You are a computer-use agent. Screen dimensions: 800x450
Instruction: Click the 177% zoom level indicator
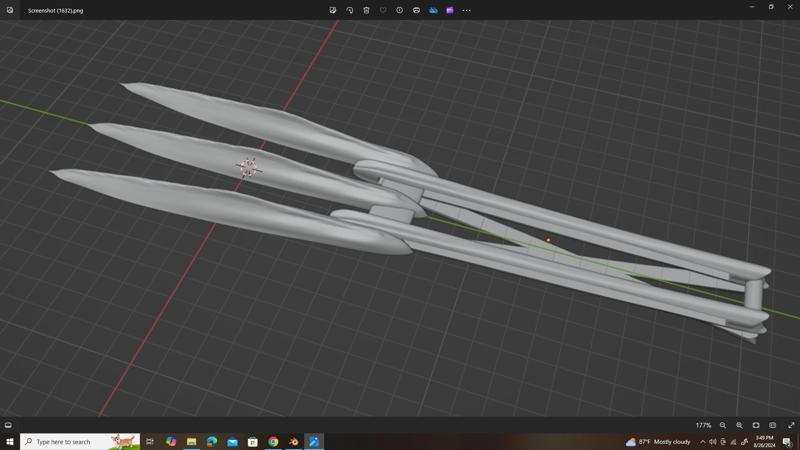point(703,425)
